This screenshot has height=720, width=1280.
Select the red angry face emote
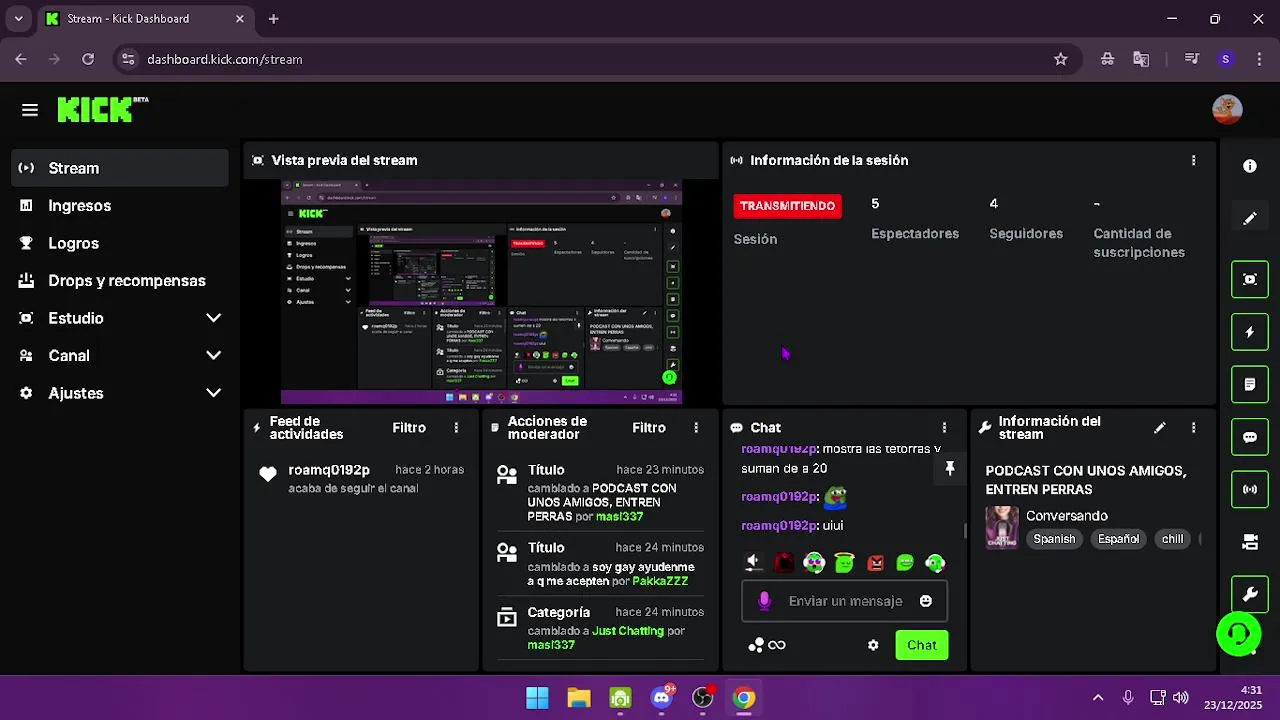click(x=876, y=563)
